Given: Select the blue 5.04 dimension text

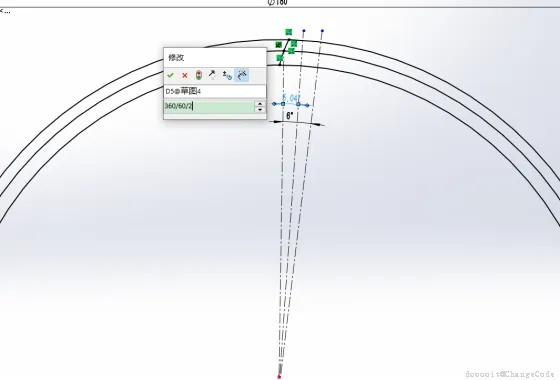Looking at the screenshot, I should pos(291,98).
